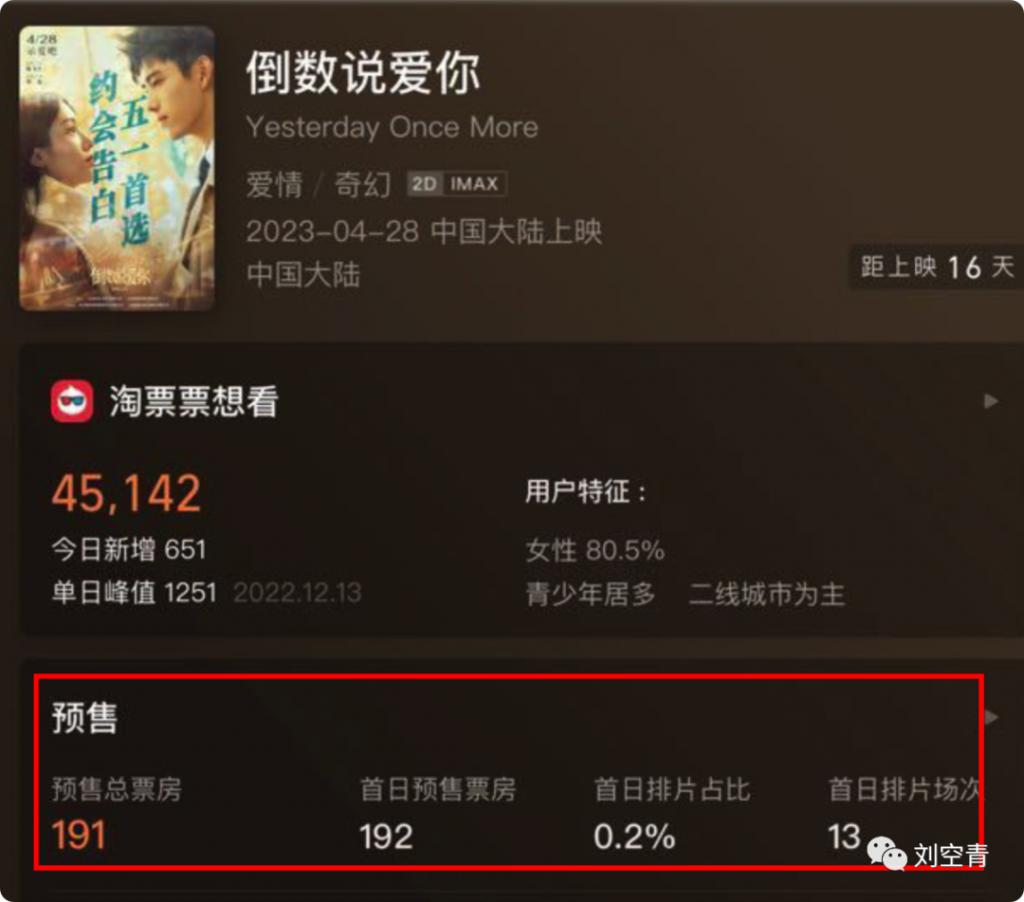
Task: Click the 2D format badge
Action: click(425, 184)
